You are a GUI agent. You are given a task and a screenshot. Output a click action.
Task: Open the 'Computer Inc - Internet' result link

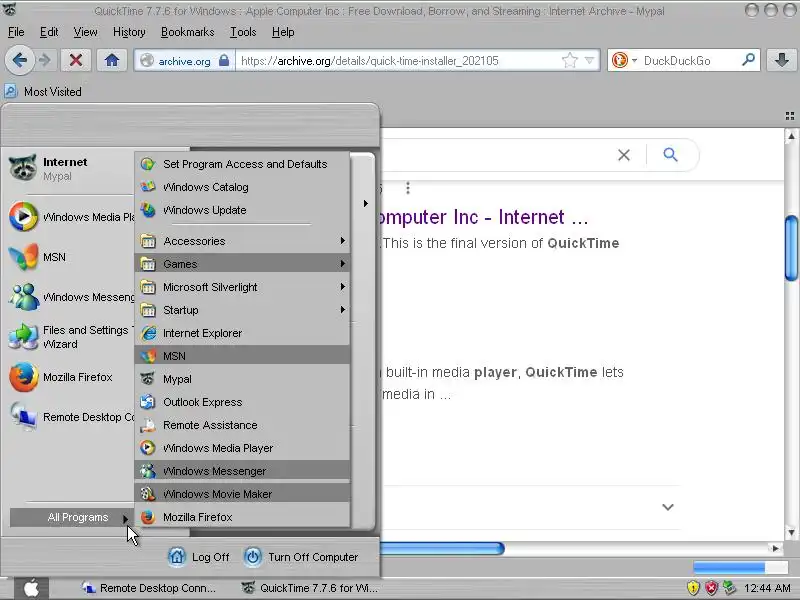(x=483, y=217)
